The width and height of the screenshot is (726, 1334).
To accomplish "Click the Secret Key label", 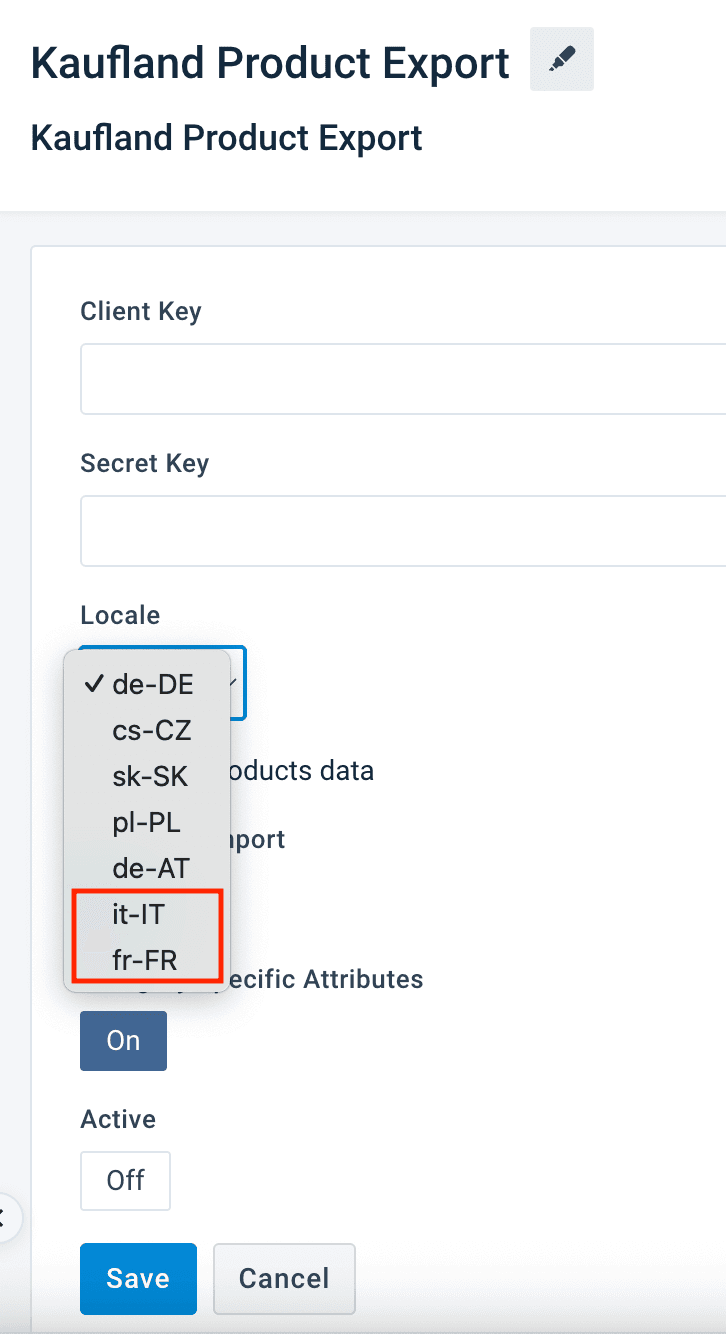I will coord(144,463).
